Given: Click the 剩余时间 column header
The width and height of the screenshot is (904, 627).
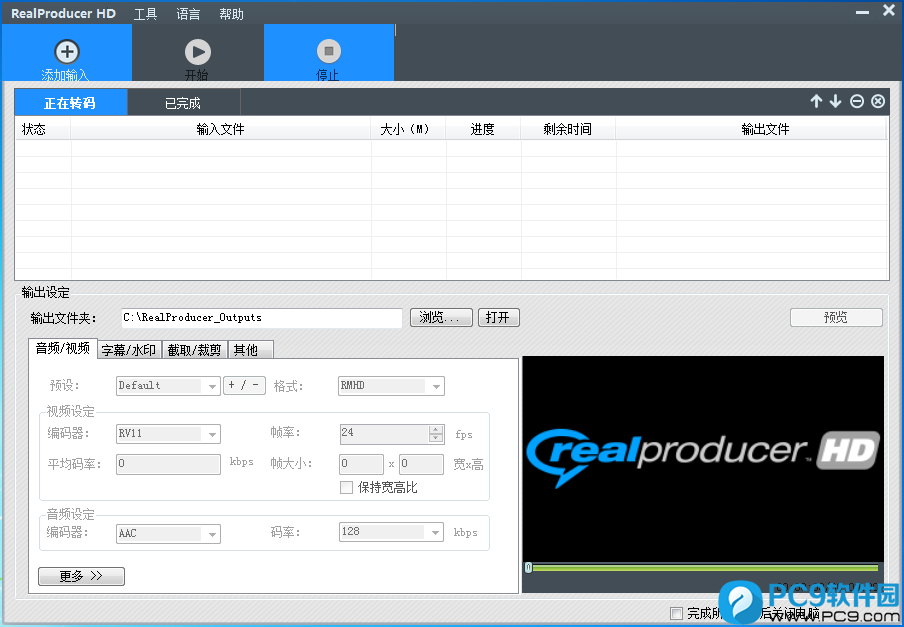Looking at the screenshot, I should 568,129.
